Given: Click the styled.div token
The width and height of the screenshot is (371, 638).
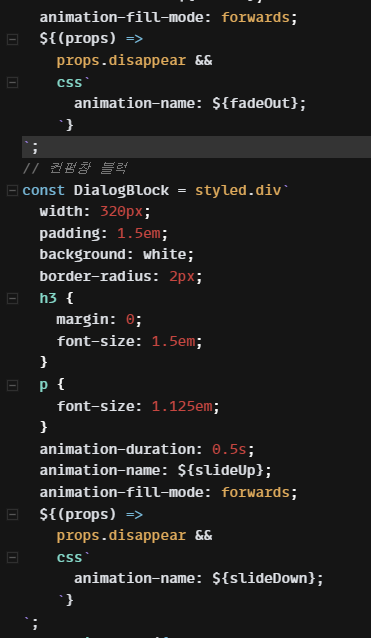Looking at the screenshot, I should click(238, 190).
